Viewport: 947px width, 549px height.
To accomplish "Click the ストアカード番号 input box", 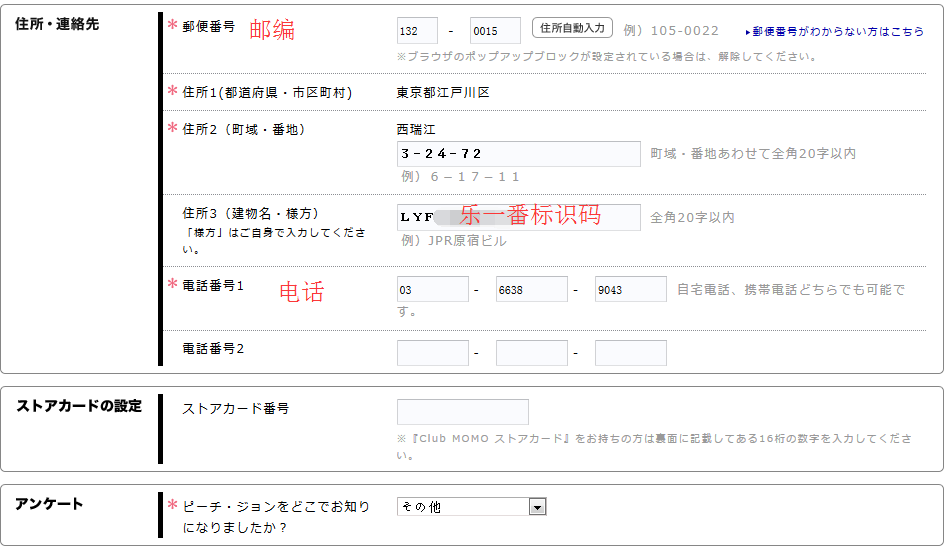I will point(462,412).
